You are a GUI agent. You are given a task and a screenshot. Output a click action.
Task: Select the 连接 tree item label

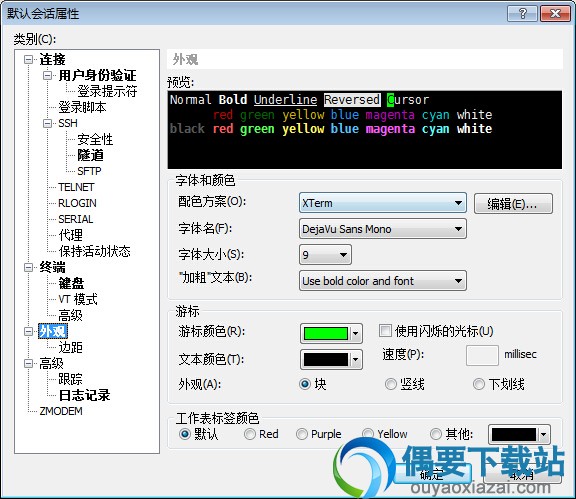click(x=52, y=60)
